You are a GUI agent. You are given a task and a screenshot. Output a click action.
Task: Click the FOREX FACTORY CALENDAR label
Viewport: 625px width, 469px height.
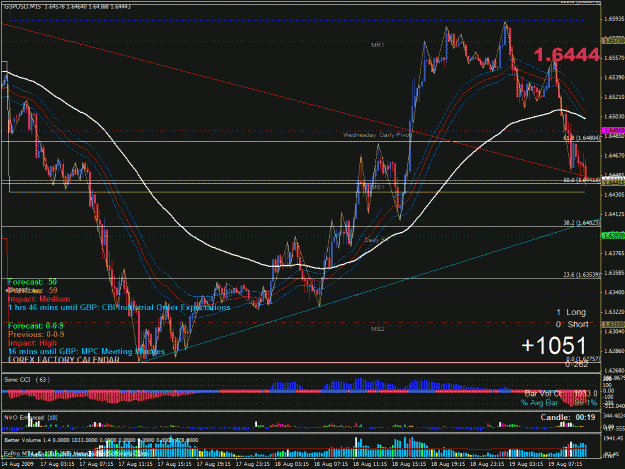[x=64, y=360]
